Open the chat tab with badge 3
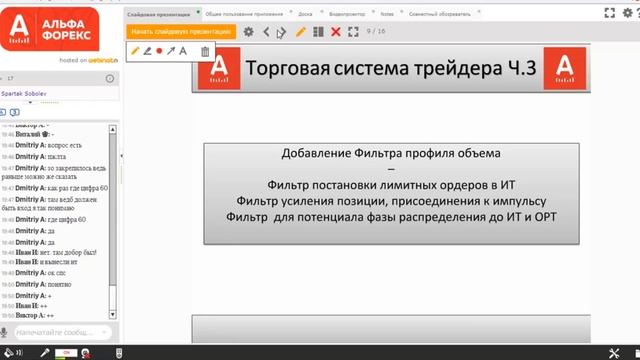This screenshot has height=360, width=640. coord(14,112)
